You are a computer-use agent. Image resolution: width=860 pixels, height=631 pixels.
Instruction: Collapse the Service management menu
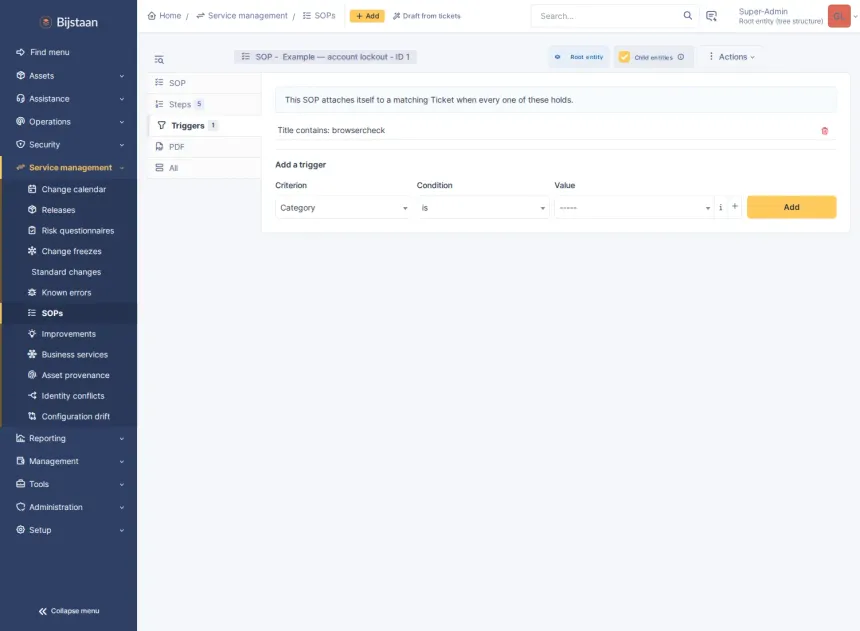[69, 167]
